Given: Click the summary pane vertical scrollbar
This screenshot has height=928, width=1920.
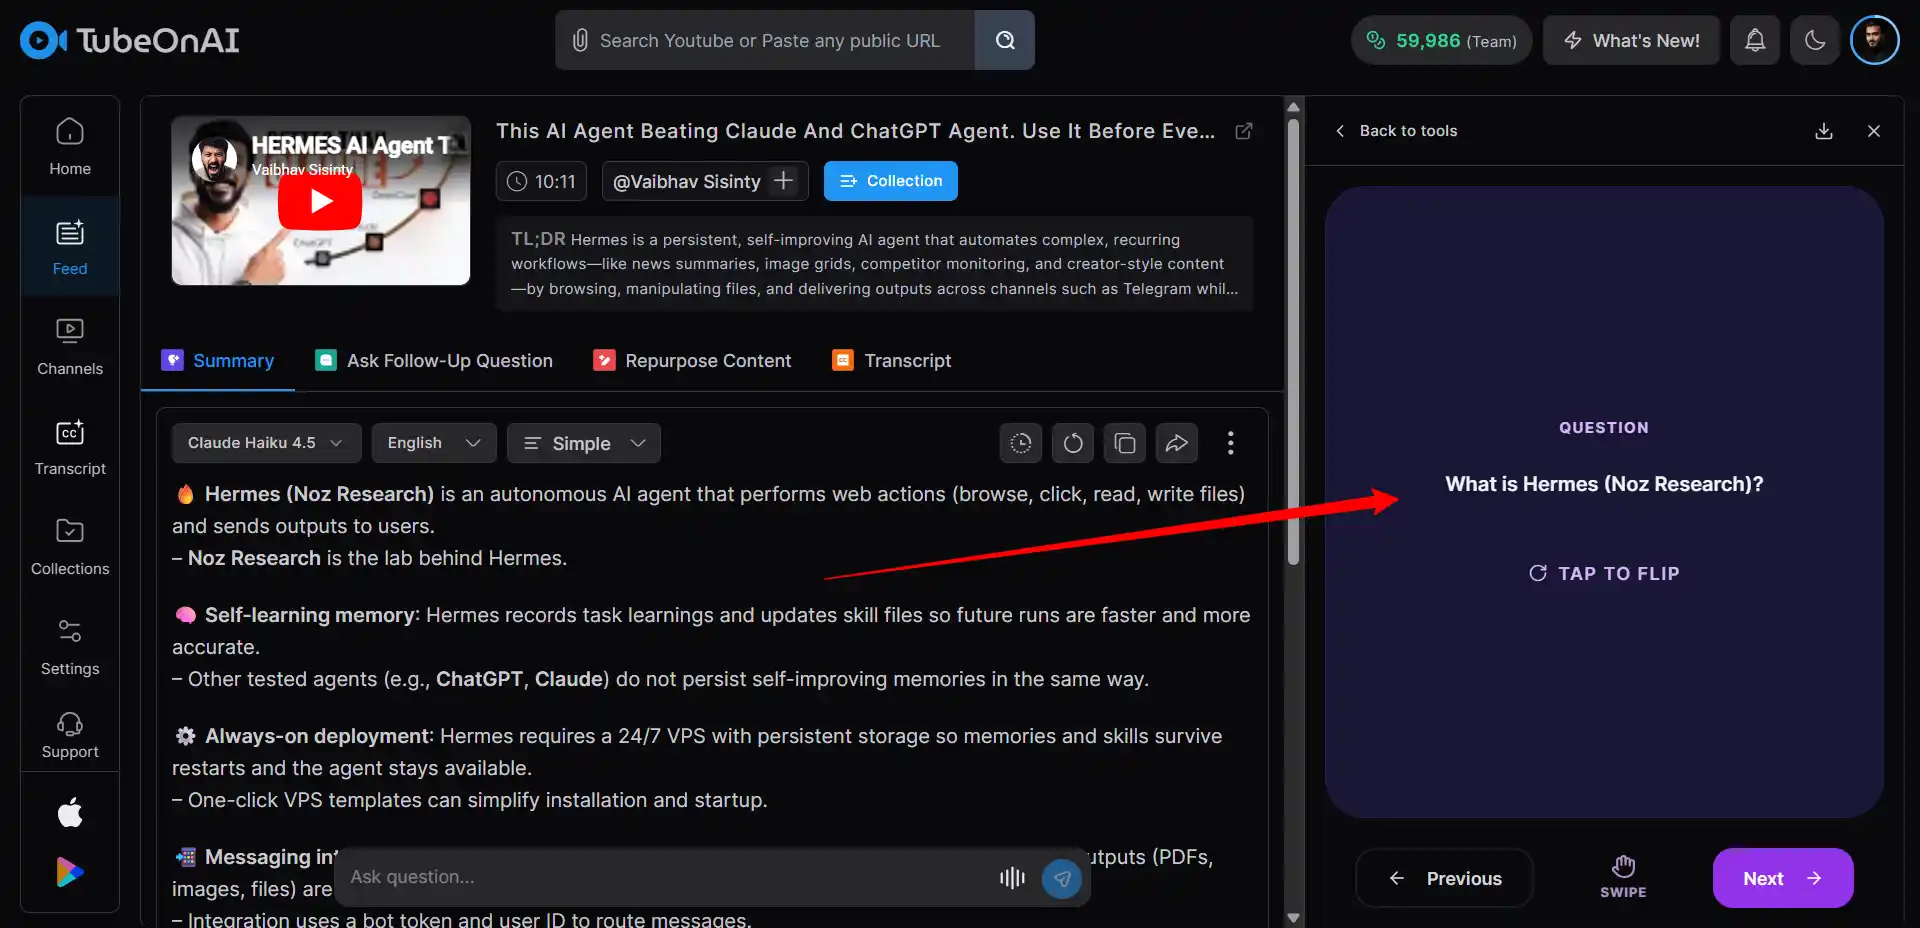Looking at the screenshot, I should (x=1293, y=340).
